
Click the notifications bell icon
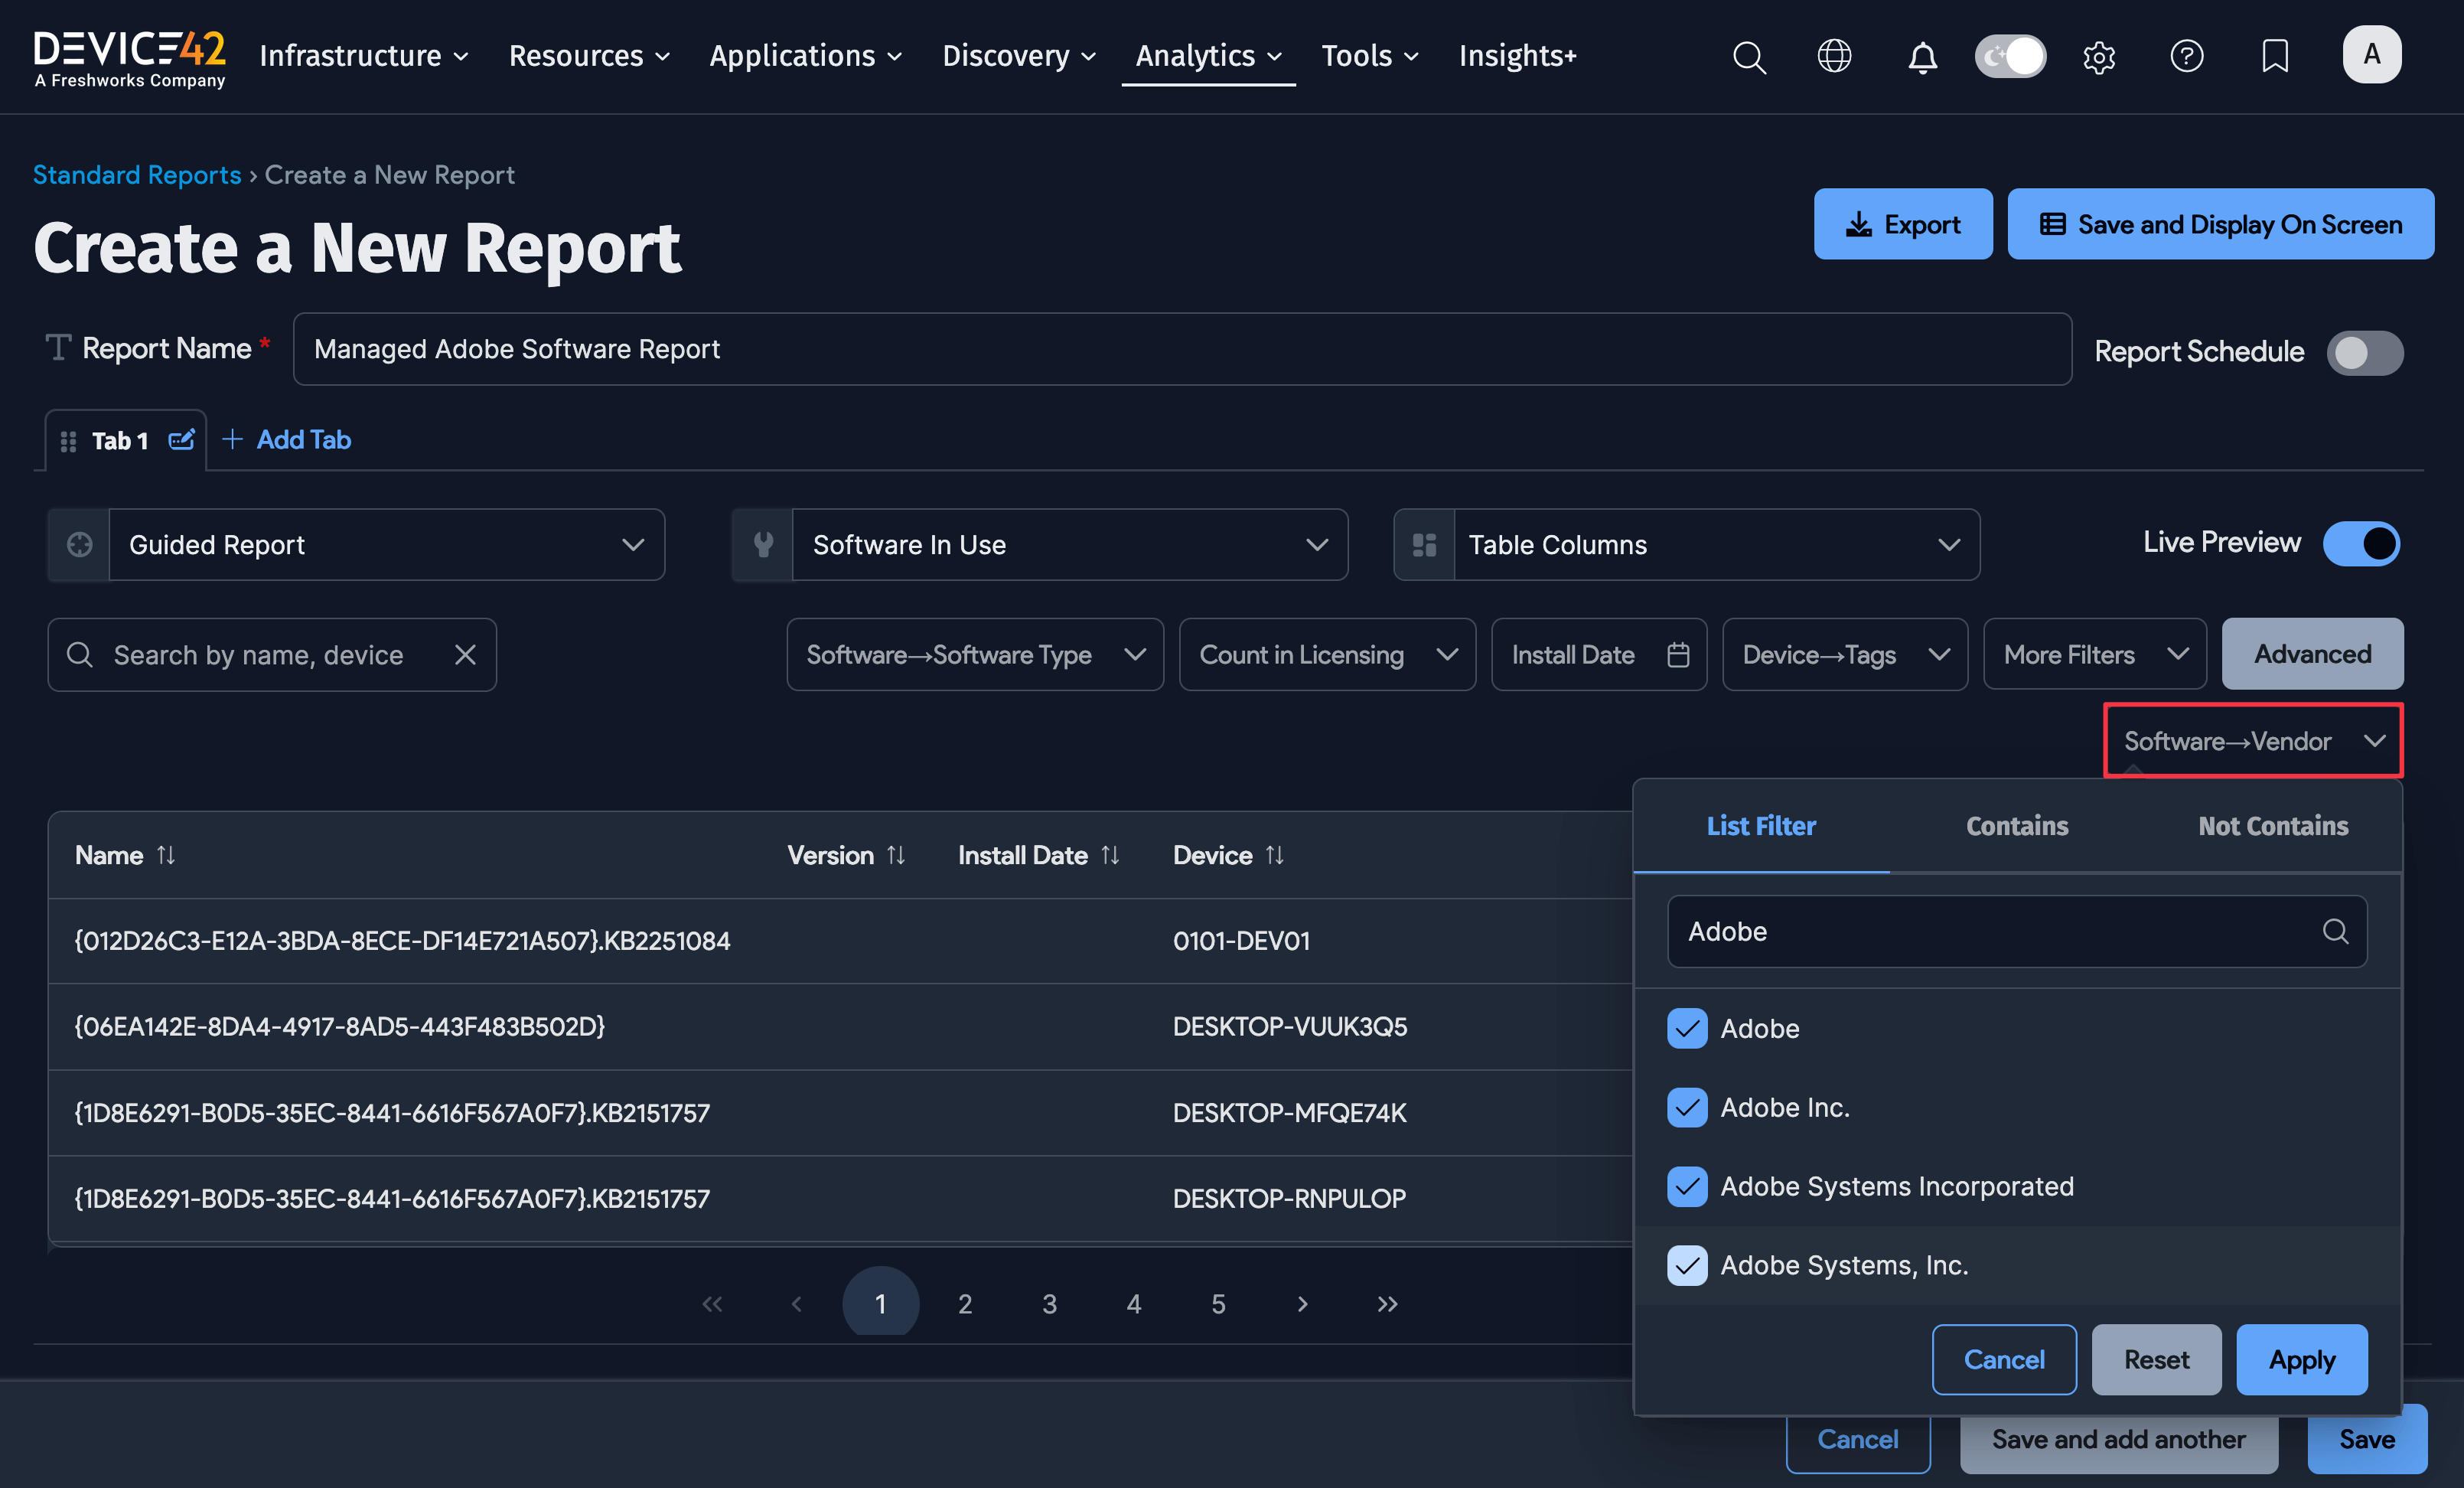pyautogui.click(x=1922, y=57)
